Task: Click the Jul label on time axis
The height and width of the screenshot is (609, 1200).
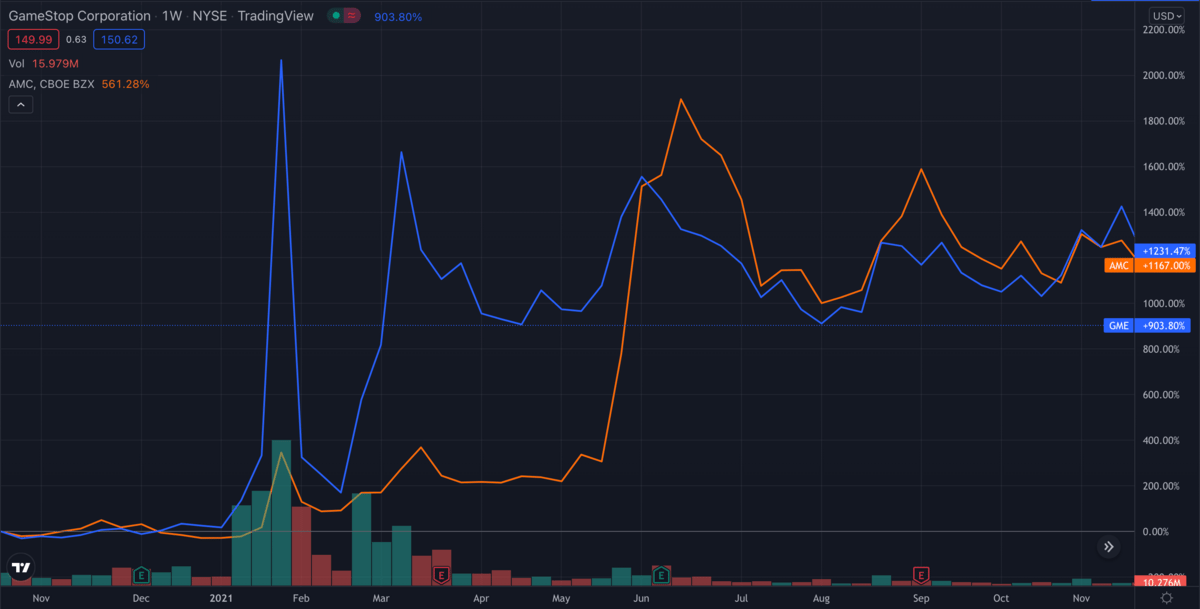Action: pos(741,598)
